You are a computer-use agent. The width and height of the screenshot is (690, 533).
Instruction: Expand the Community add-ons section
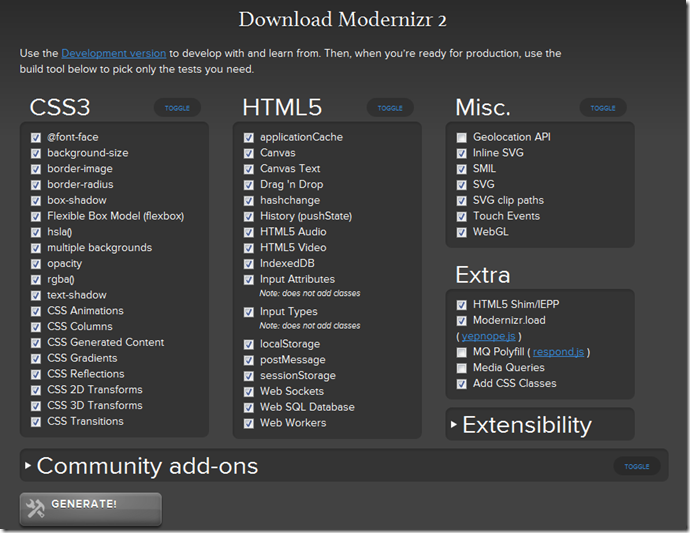[x=28, y=466]
